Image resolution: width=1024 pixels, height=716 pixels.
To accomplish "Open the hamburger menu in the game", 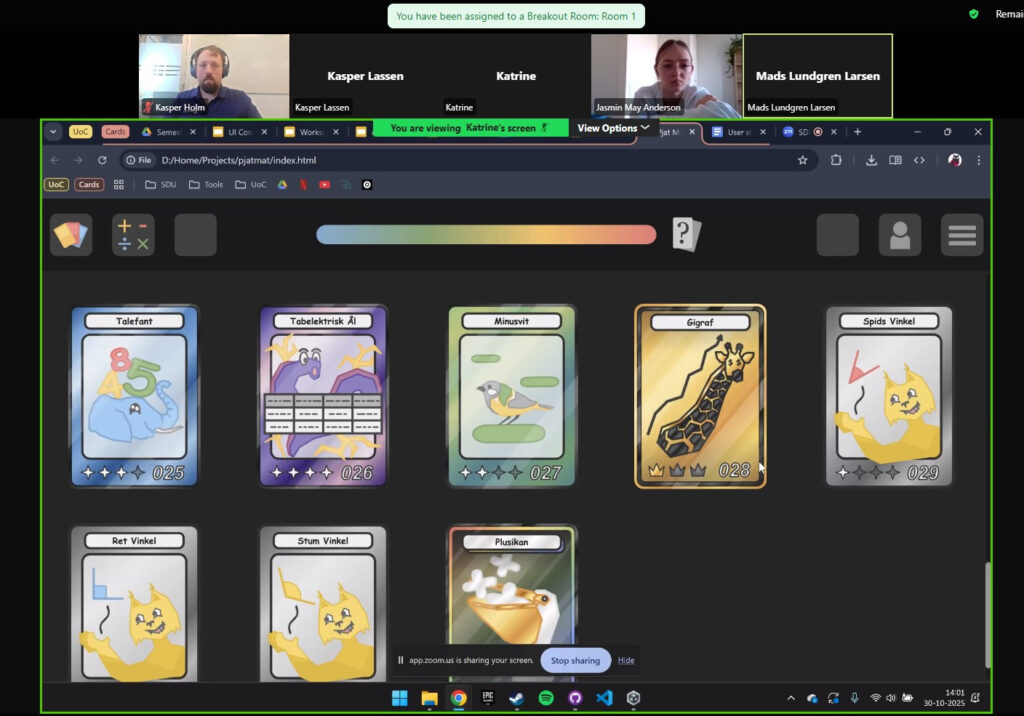I will tap(961, 235).
